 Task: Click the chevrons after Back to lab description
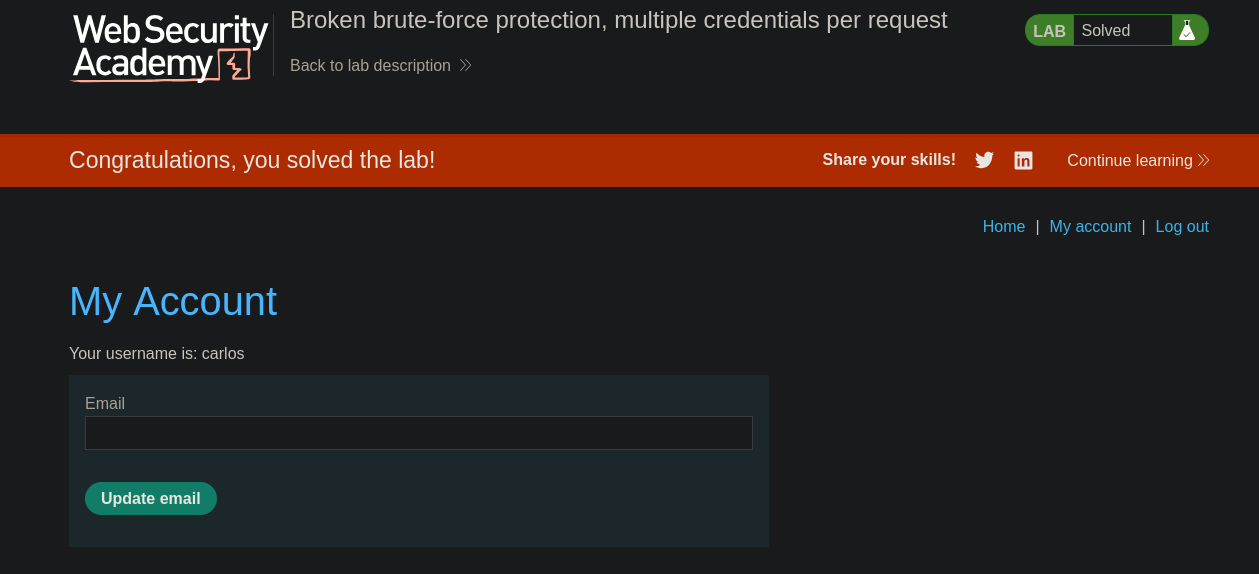(x=465, y=65)
